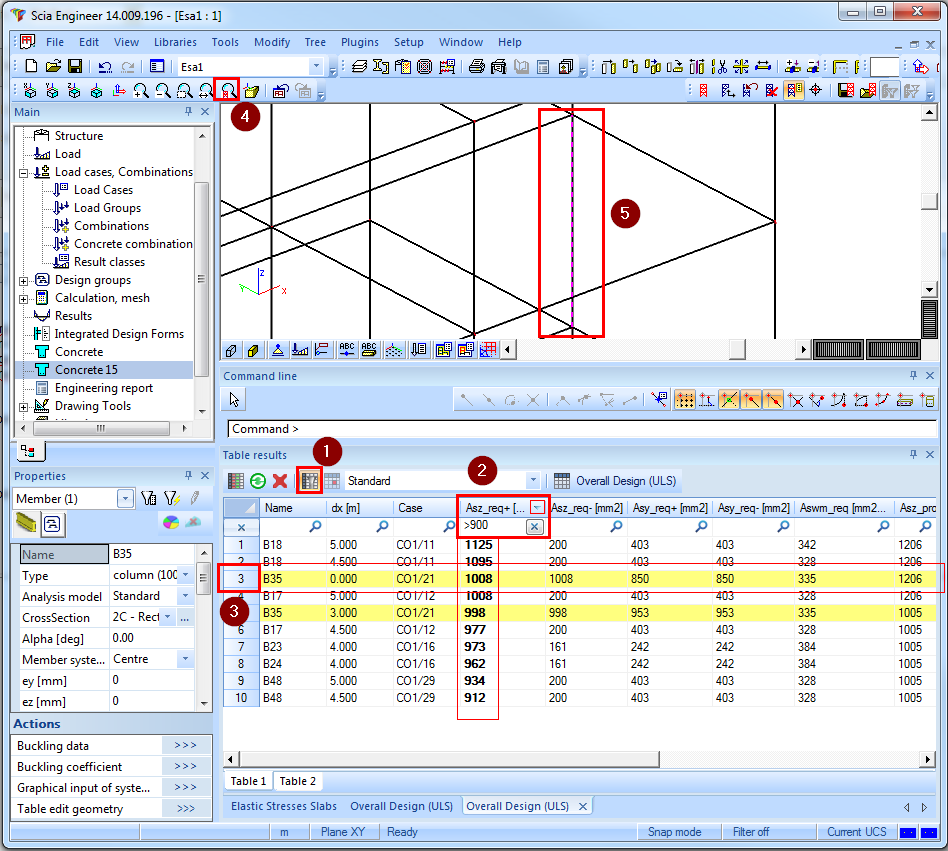The width and height of the screenshot is (948, 851).
Task: Open the Standard table template dropdown
Action: (x=533, y=481)
